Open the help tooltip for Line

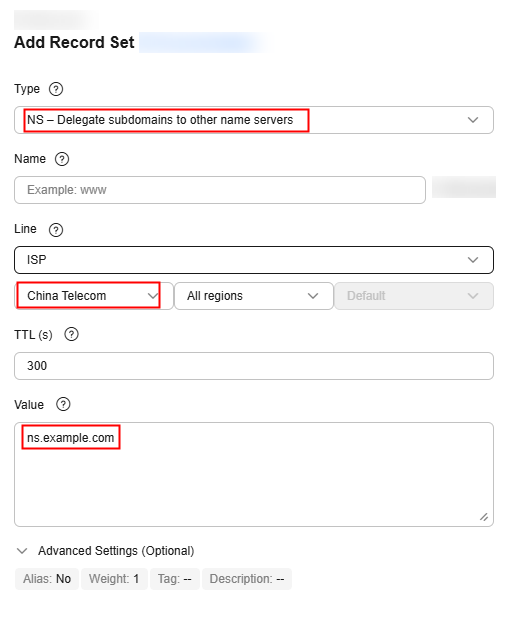(56, 230)
